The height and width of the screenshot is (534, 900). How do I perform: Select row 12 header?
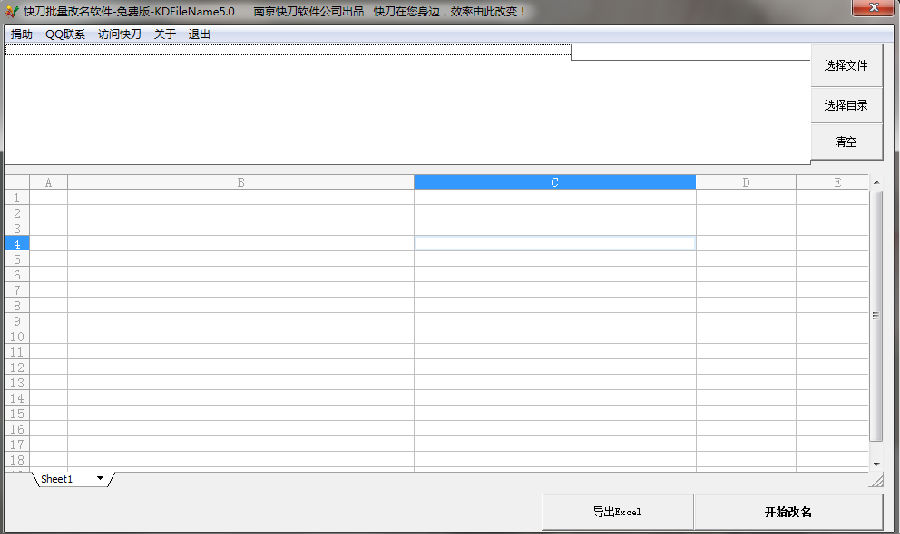(x=17, y=367)
